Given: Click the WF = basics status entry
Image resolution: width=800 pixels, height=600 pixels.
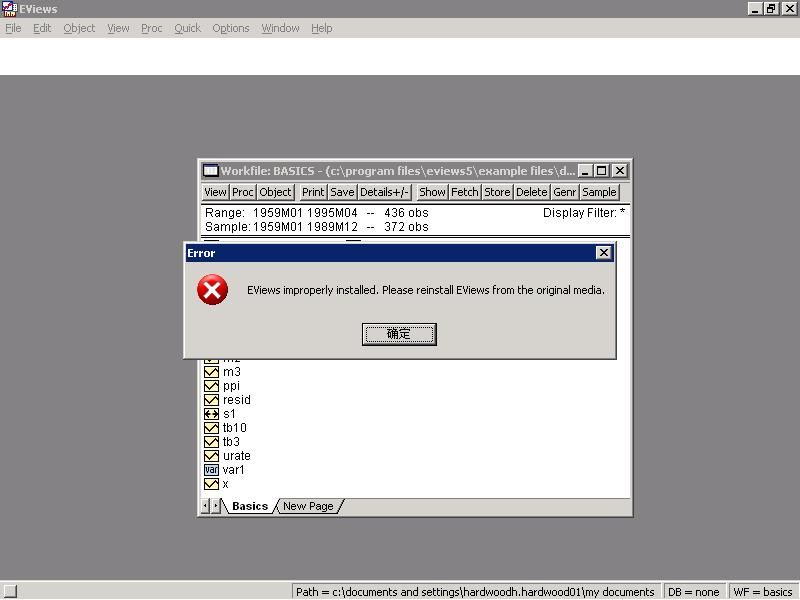Looking at the screenshot, I should 763,592.
